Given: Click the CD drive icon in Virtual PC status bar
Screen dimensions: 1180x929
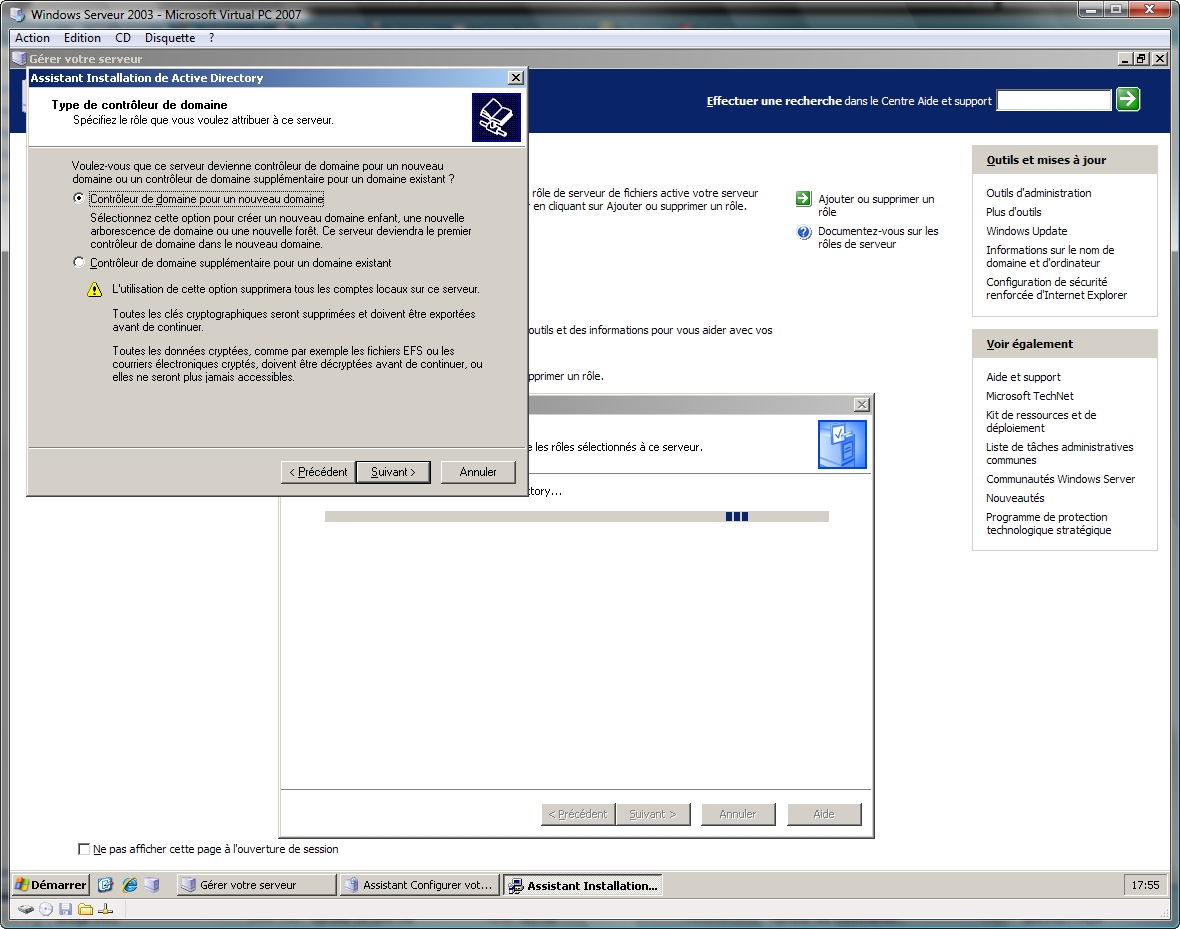Looking at the screenshot, I should [46, 909].
